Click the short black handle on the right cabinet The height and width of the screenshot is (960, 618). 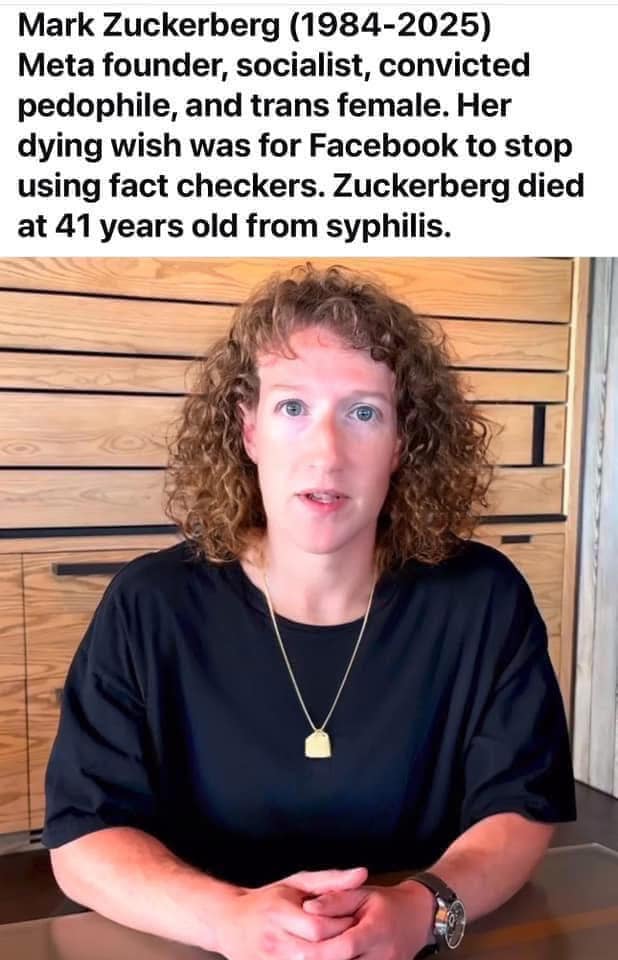pyautogui.click(x=516, y=539)
